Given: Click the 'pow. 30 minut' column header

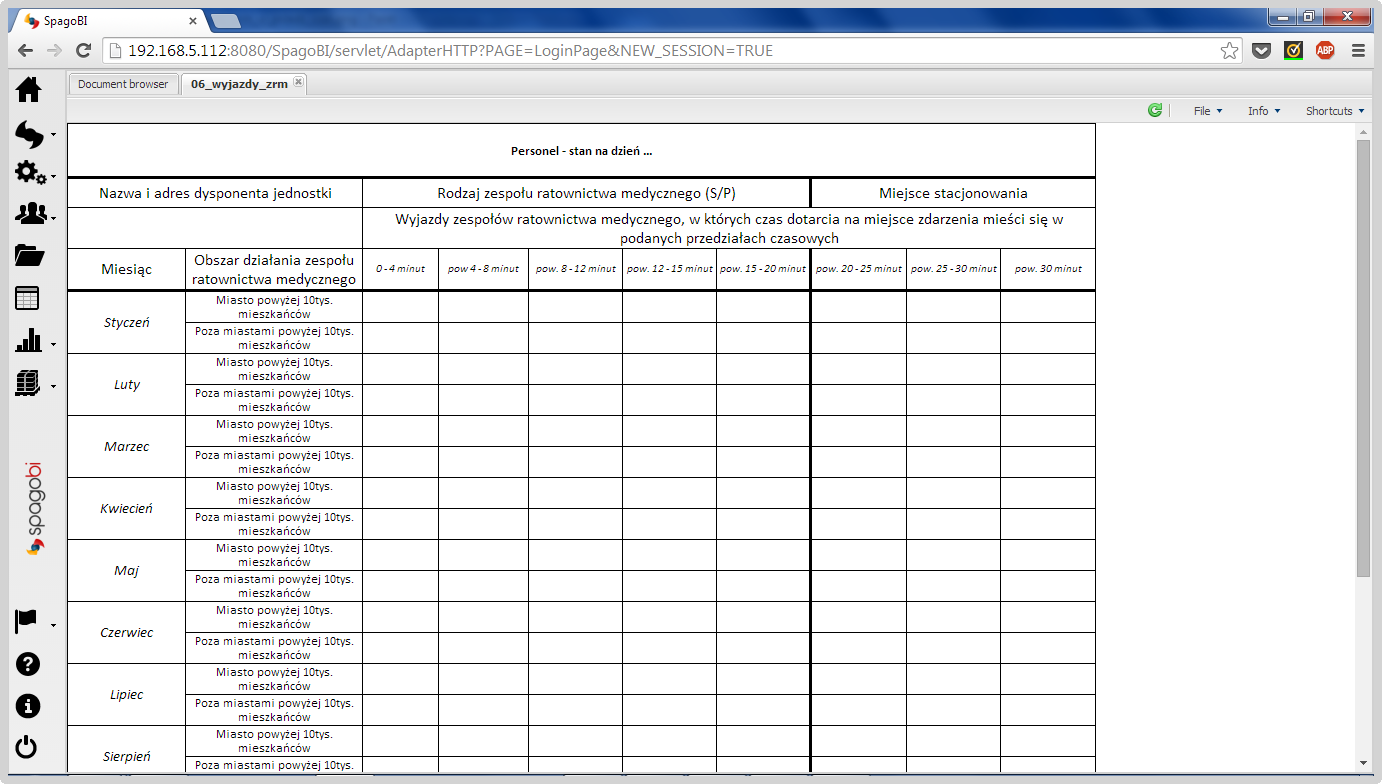Looking at the screenshot, I should coord(1048,269).
